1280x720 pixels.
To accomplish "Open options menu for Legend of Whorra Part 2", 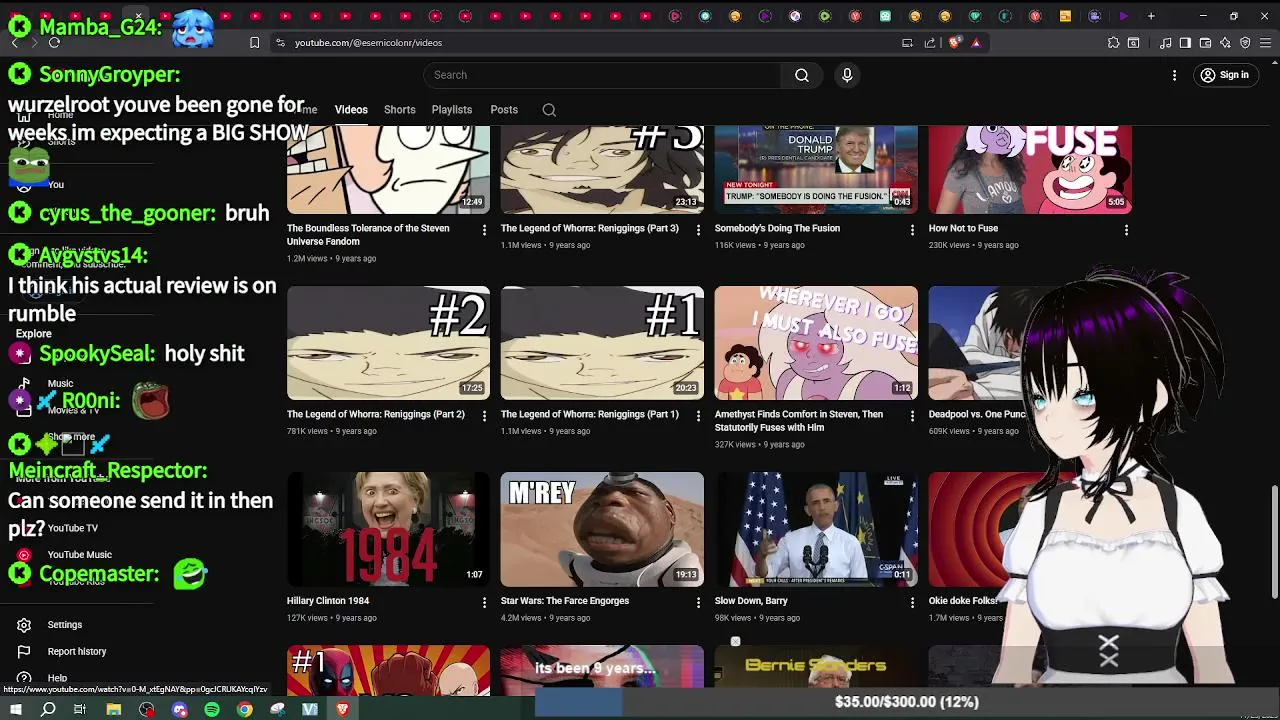I will (484, 416).
